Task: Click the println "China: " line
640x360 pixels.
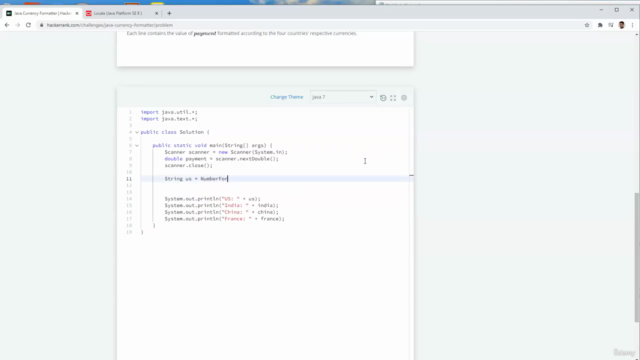Action: pyautogui.click(x=222, y=212)
